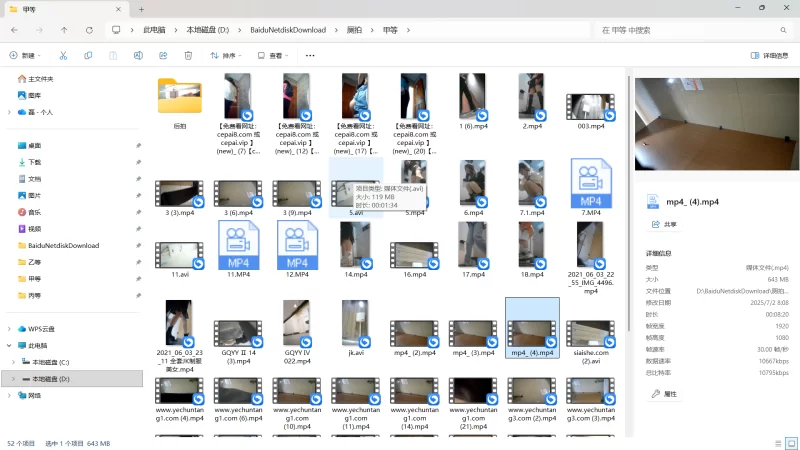Click the Copy icon in the toolbar

[x=88, y=56]
